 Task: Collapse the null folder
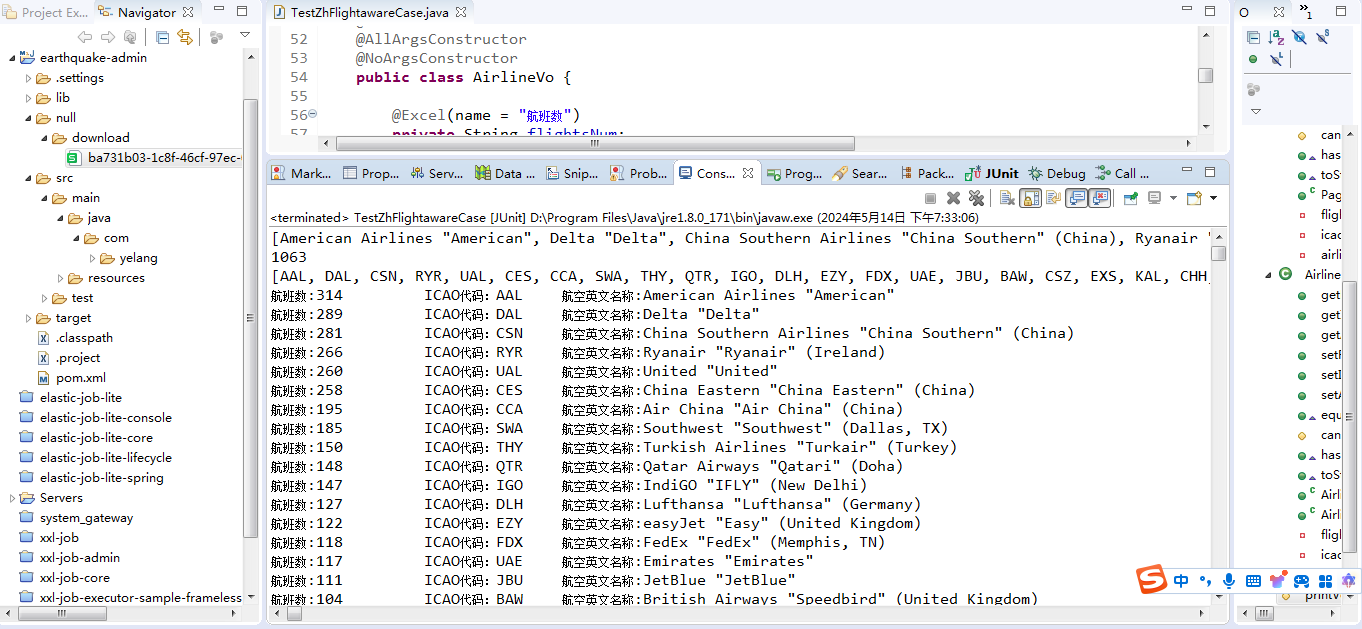click(x=29, y=118)
